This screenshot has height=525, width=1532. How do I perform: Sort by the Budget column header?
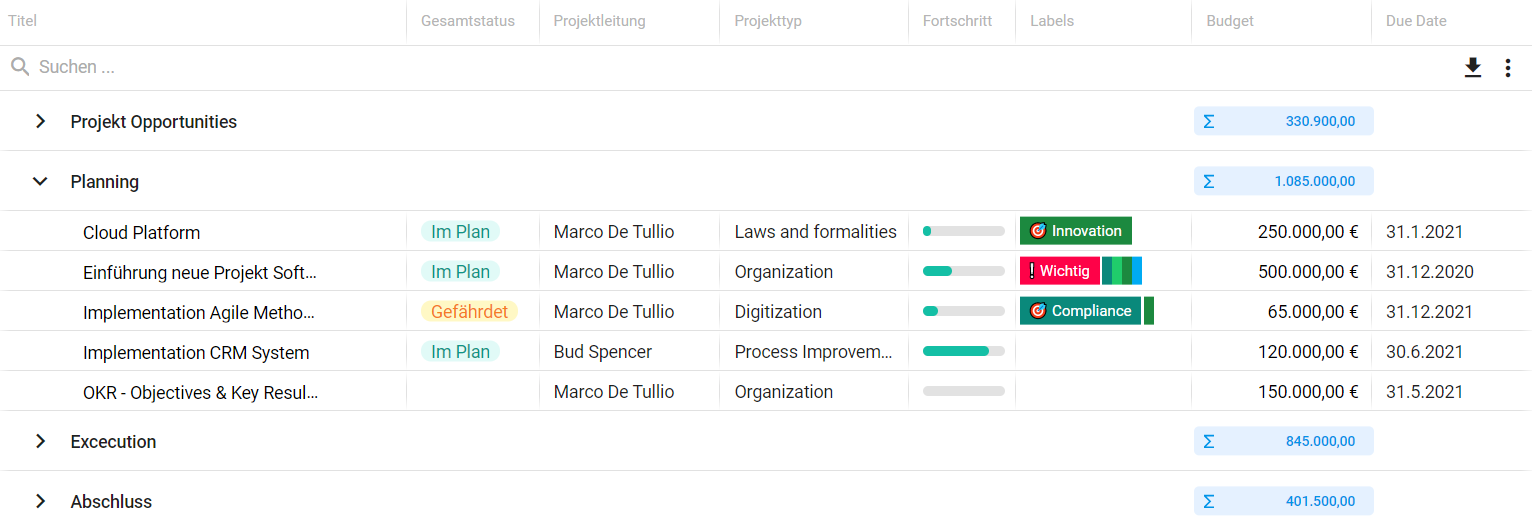[1229, 21]
